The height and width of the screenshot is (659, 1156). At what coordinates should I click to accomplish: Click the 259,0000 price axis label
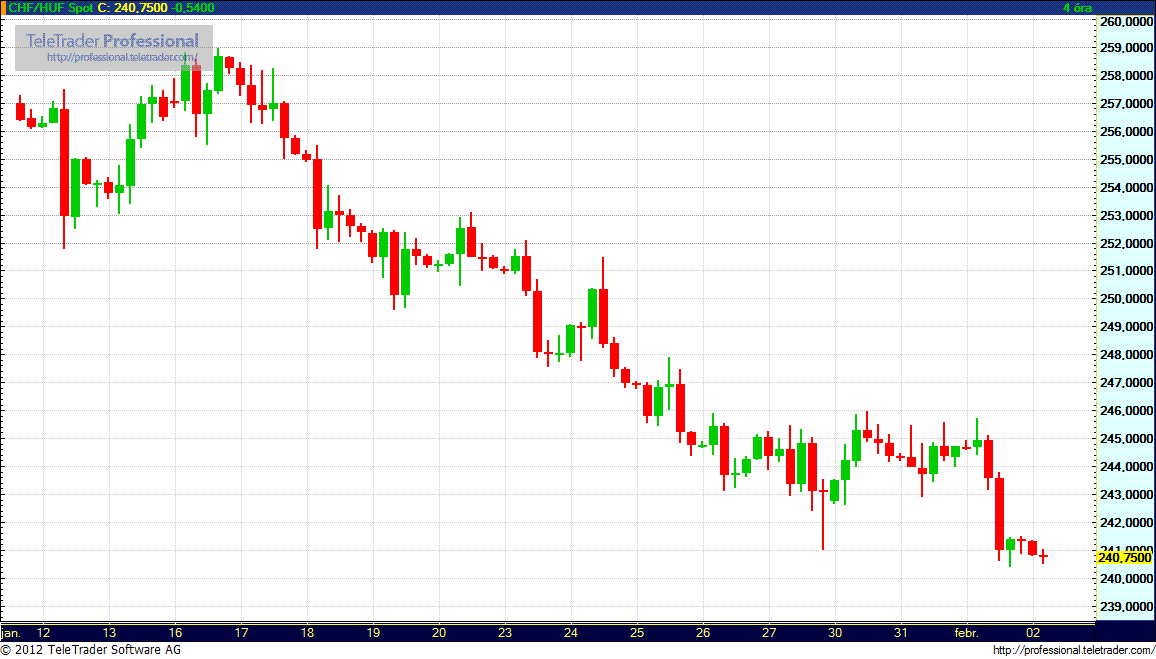coord(1127,48)
